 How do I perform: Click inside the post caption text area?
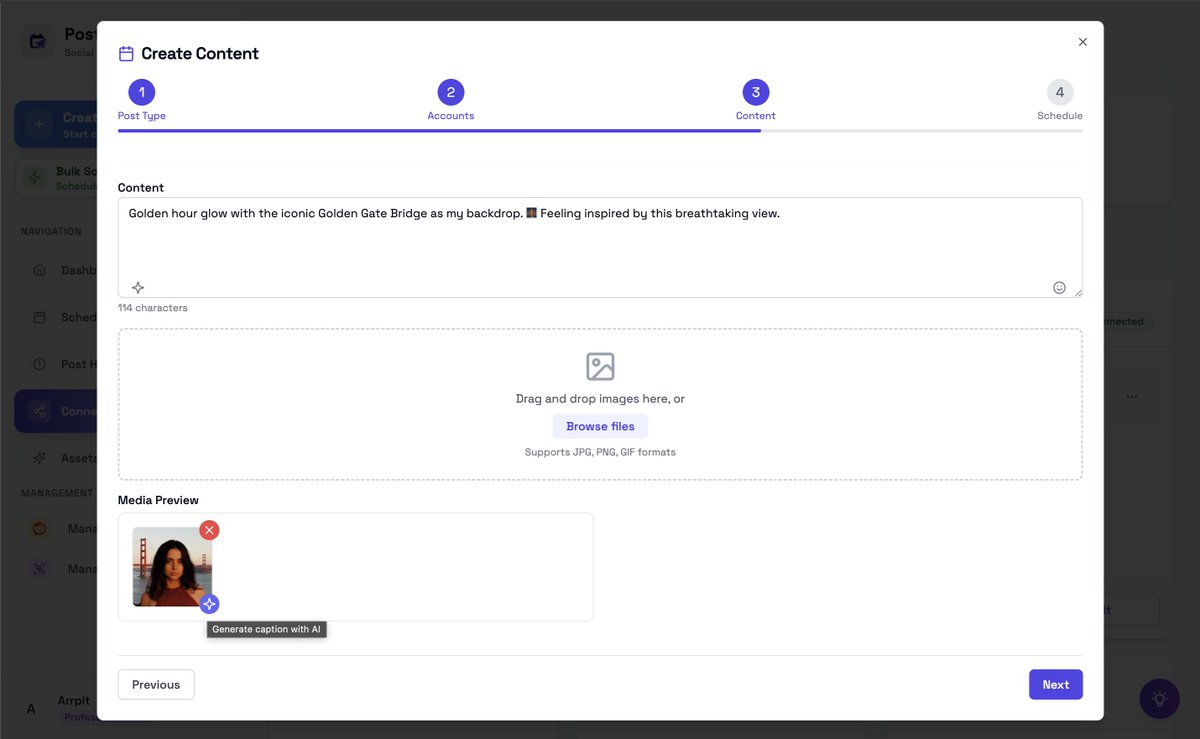(600, 240)
